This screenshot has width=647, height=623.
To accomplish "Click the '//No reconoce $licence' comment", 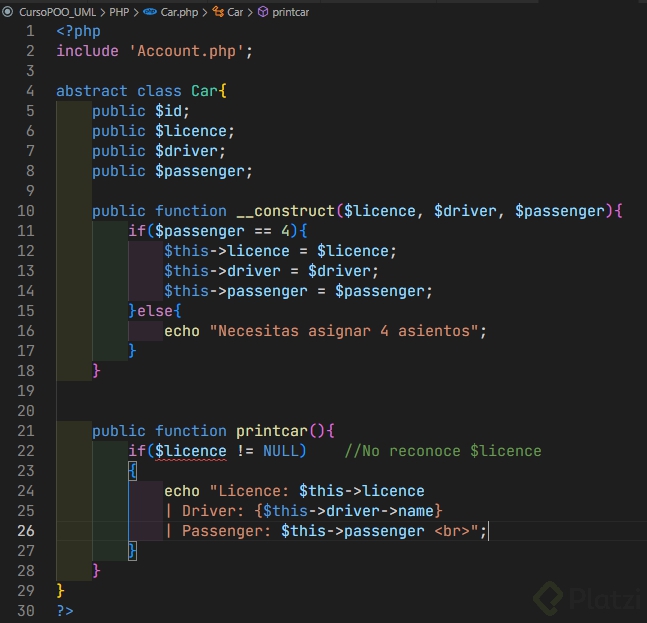I will pos(443,451).
